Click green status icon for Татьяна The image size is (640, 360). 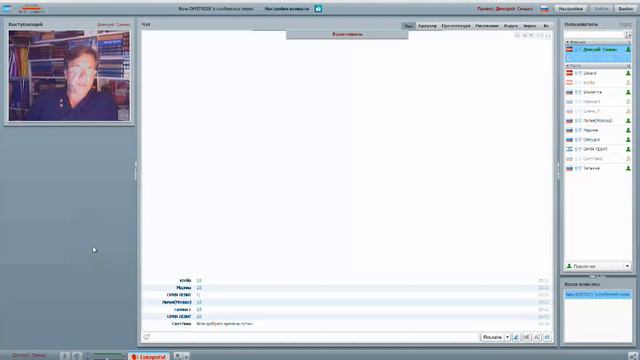pyautogui.click(x=628, y=168)
